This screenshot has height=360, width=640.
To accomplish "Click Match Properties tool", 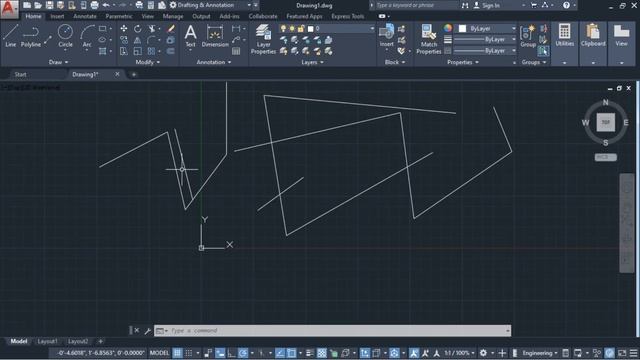I will click(x=429, y=39).
